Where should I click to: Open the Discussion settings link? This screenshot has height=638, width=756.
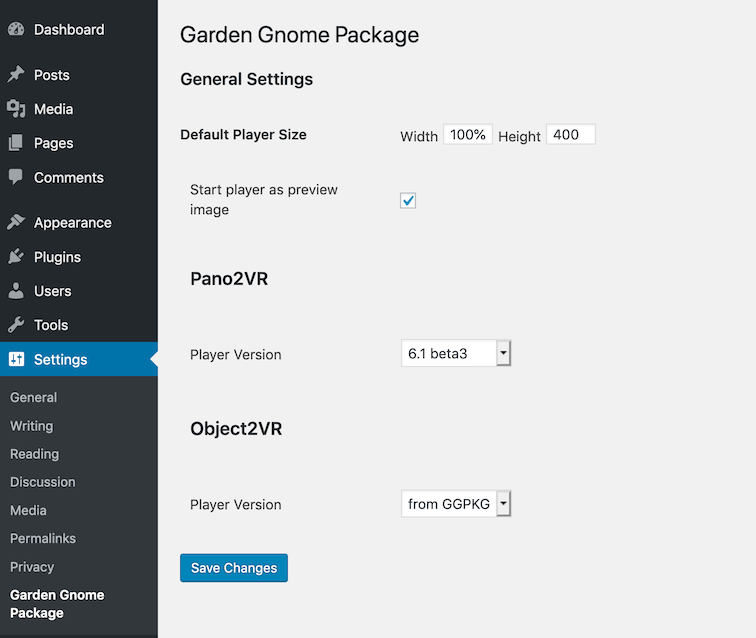42,482
